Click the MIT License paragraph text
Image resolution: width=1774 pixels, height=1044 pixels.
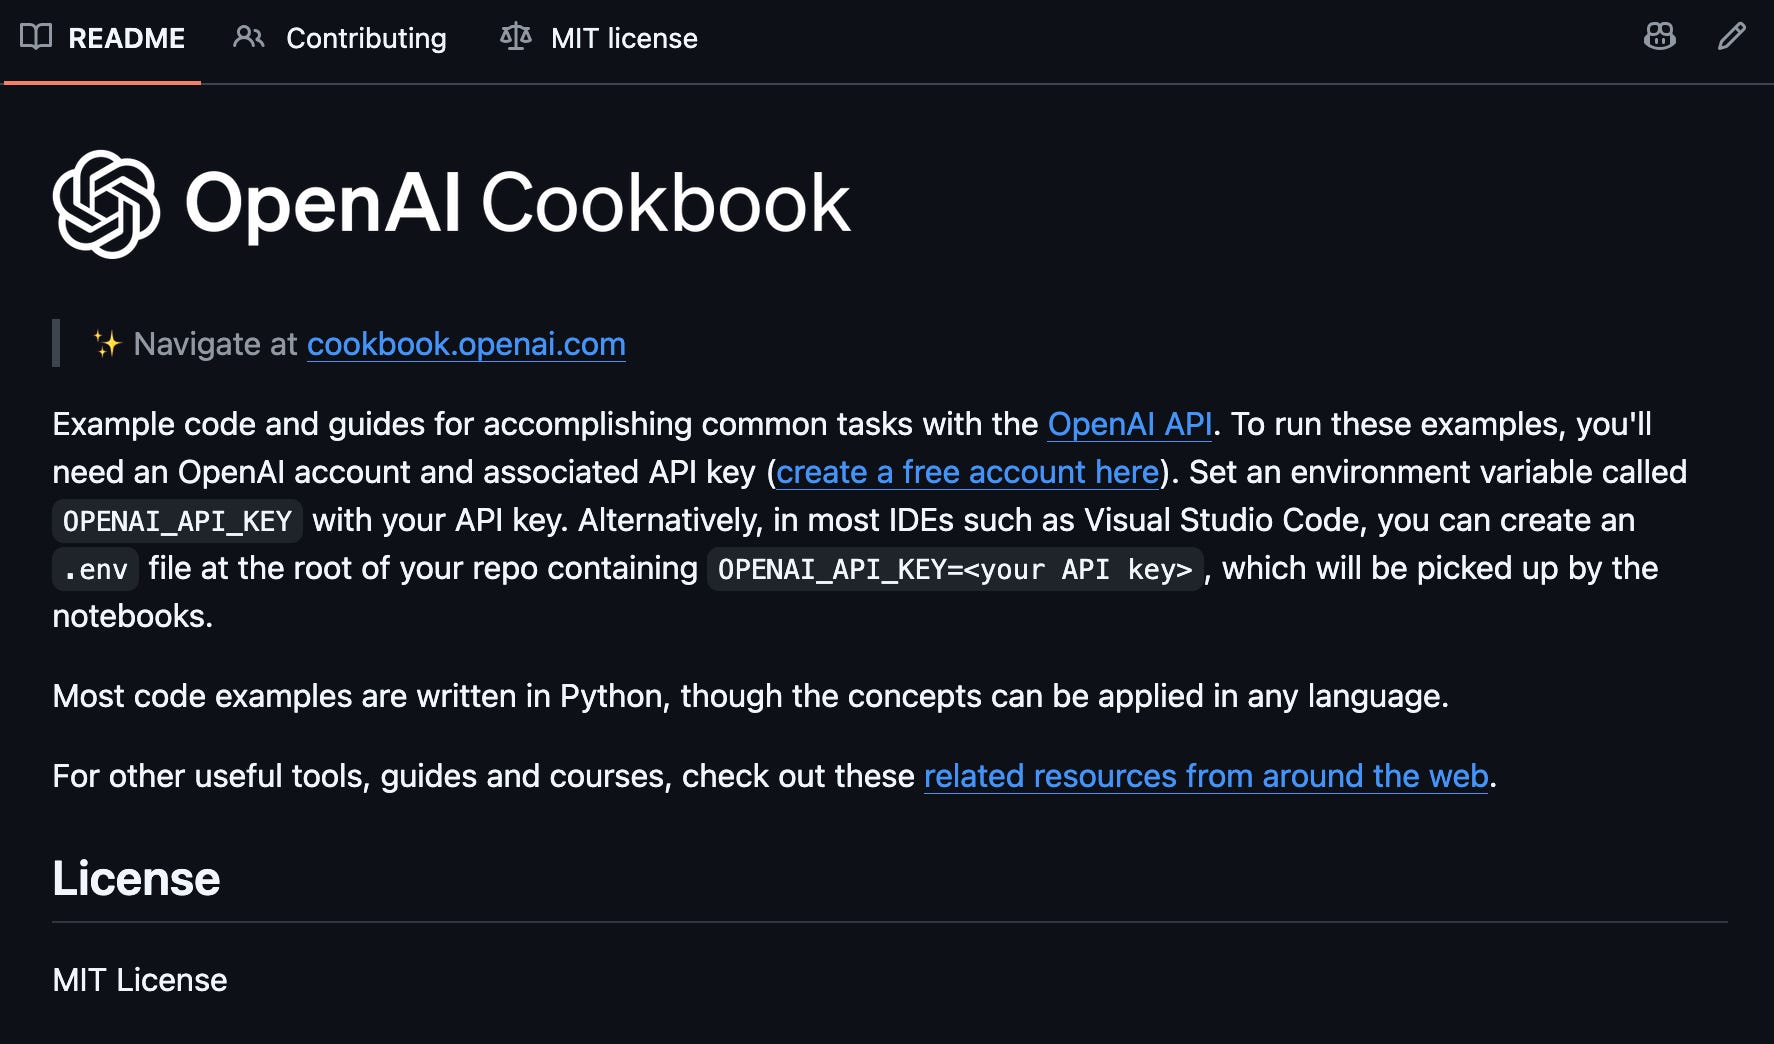tap(140, 980)
